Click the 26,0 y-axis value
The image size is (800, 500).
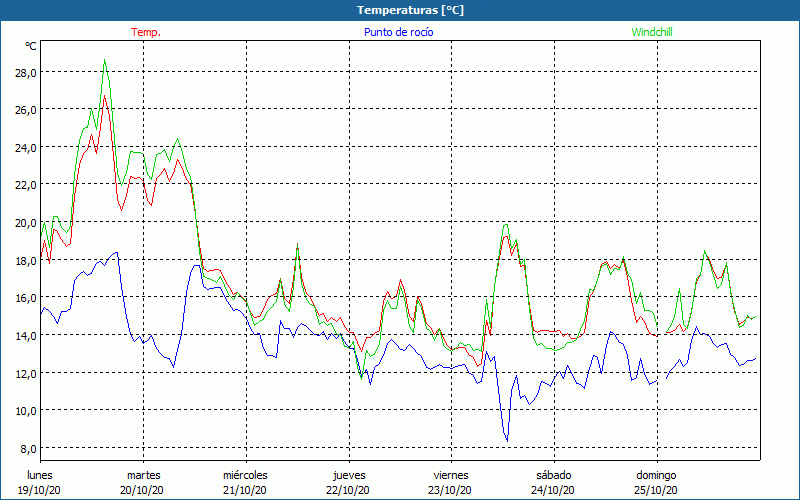click(x=26, y=110)
